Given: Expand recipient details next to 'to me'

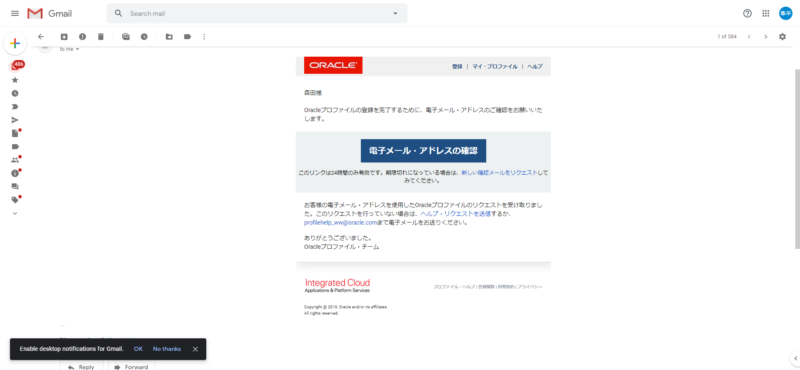Looking at the screenshot, I should pyautogui.click(x=78, y=50).
